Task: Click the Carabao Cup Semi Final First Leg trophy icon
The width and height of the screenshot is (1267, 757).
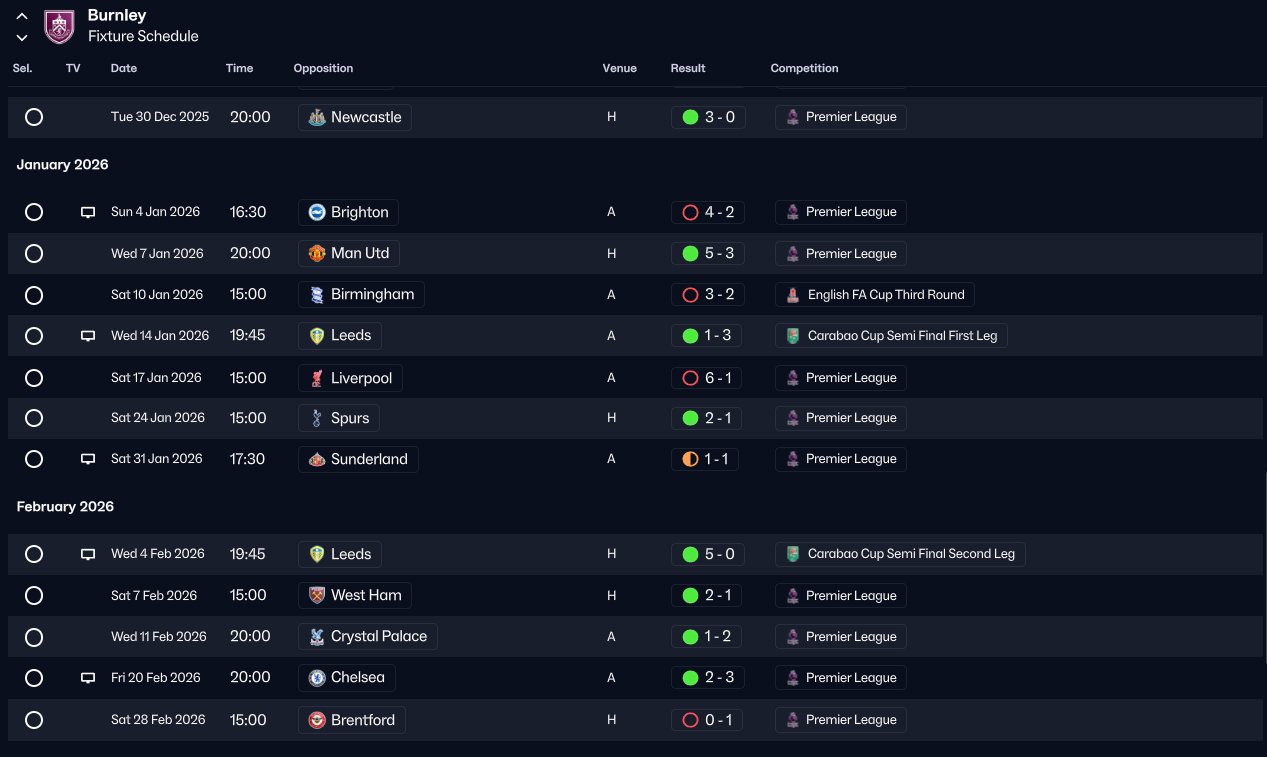Action: 793,336
